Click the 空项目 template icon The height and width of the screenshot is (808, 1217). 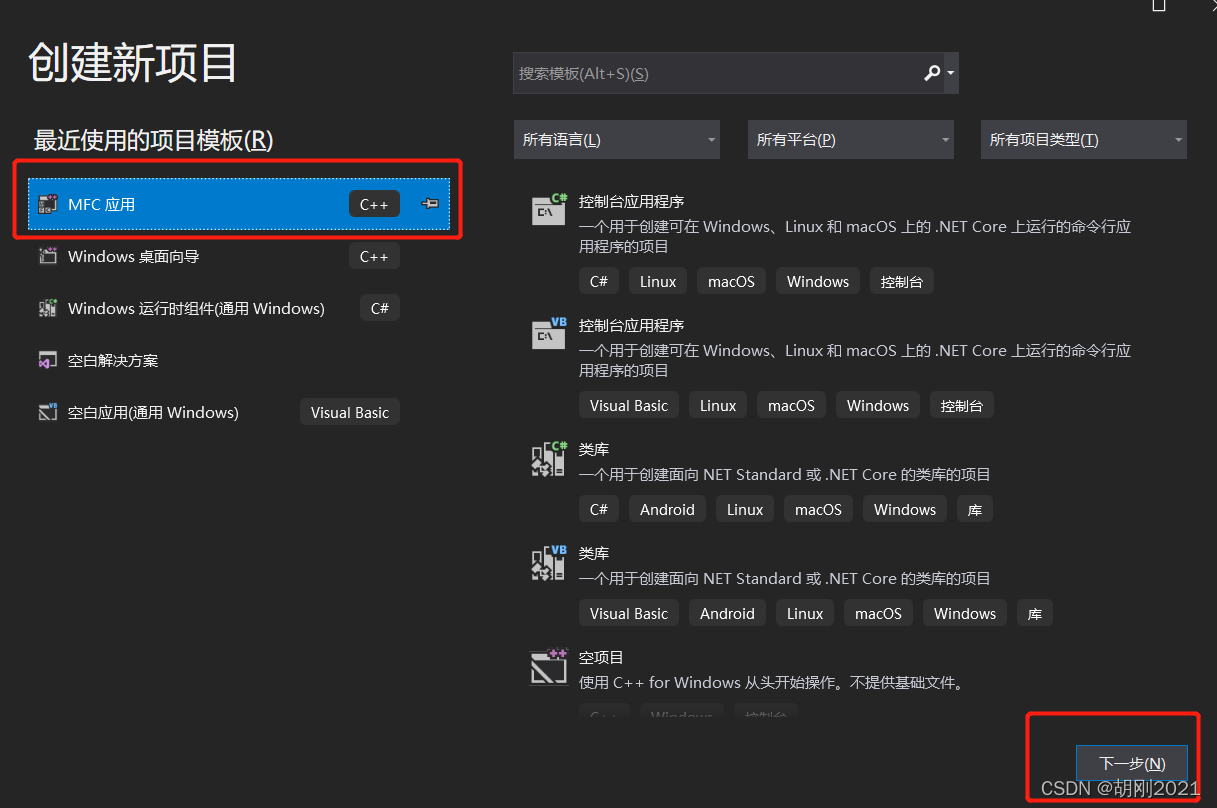(x=550, y=665)
